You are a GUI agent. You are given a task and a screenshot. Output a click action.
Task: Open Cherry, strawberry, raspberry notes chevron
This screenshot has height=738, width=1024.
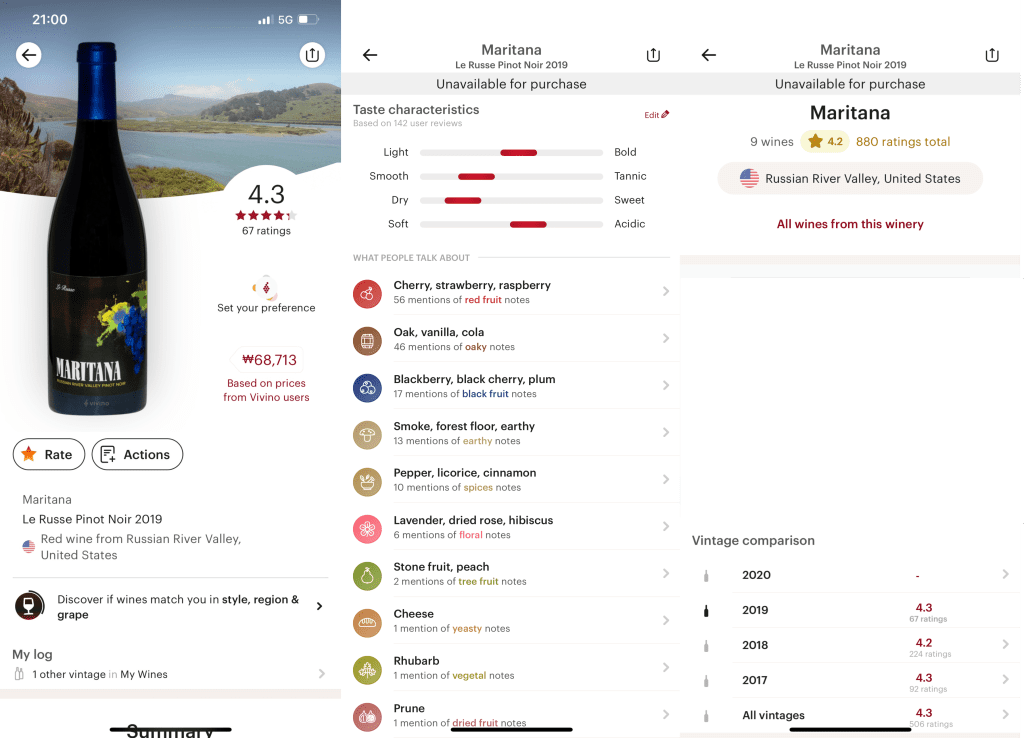click(665, 291)
